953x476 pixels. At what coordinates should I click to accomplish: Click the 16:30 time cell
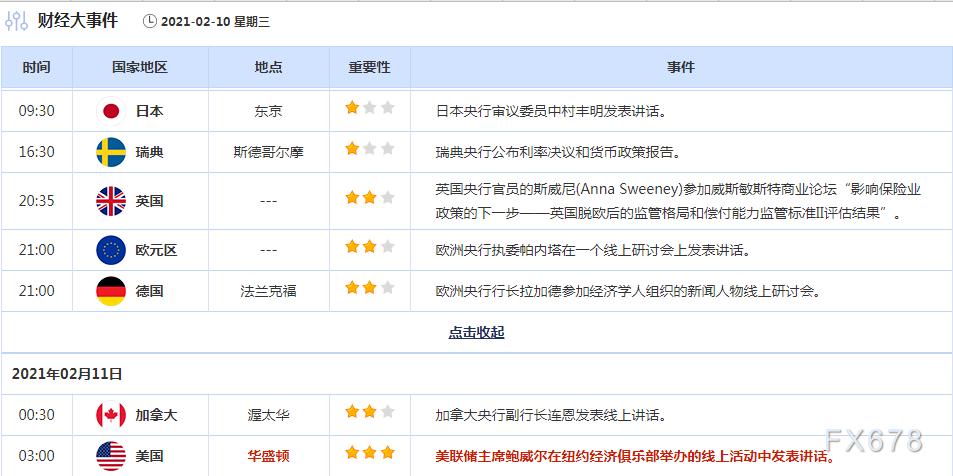[x=36, y=152]
